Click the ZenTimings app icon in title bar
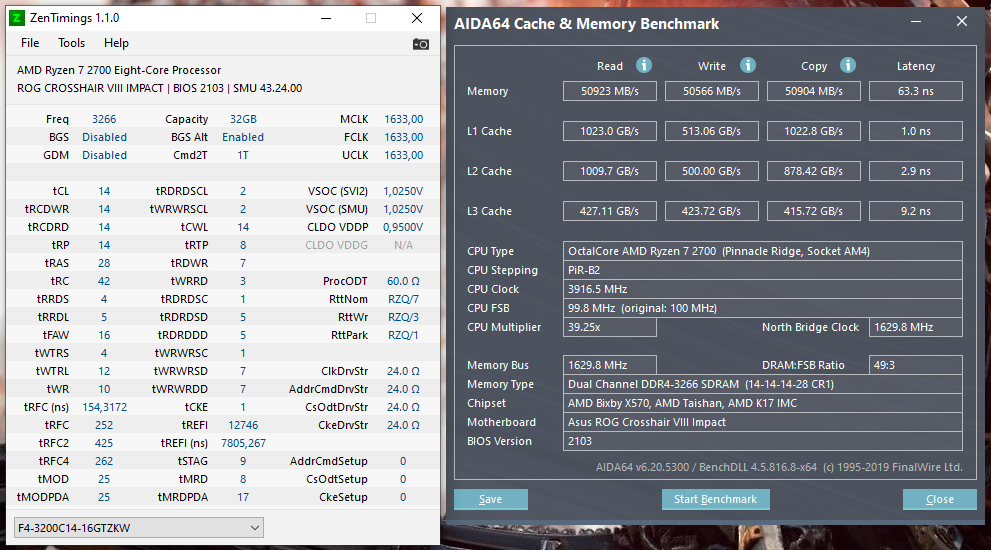The height and width of the screenshot is (550, 991). pyautogui.click(x=17, y=18)
